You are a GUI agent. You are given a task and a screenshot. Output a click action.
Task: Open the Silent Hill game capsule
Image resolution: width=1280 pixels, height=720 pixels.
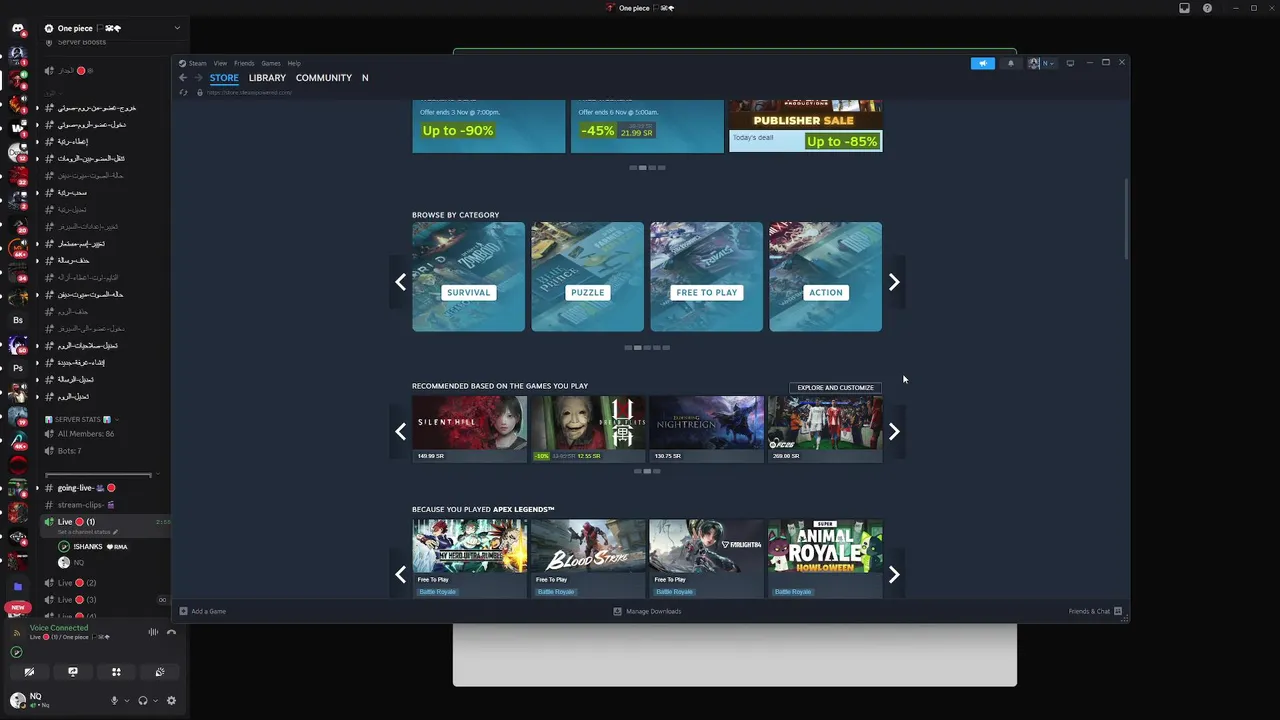click(x=469, y=428)
